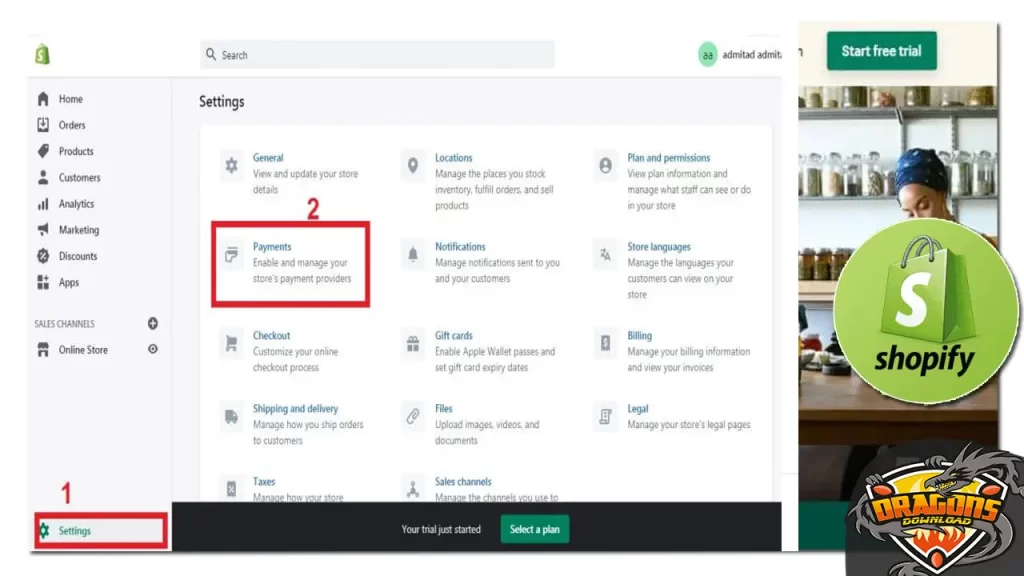Click the Checkout cart icon
Screen dimensions: 1024x576
coord(232,344)
